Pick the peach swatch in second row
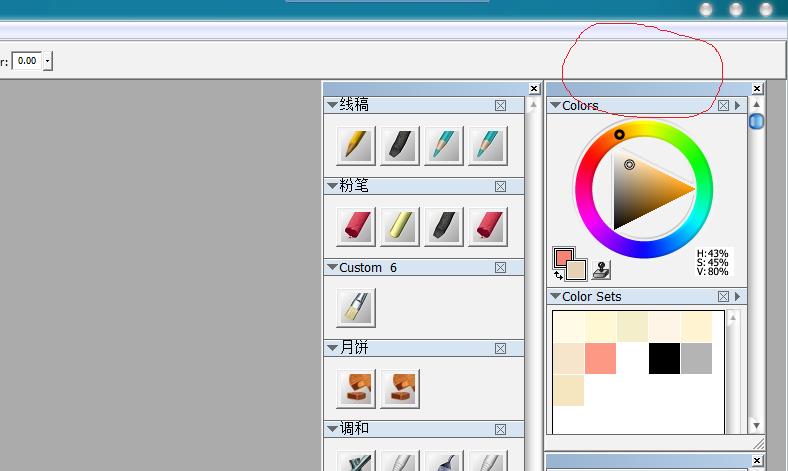 point(569,358)
